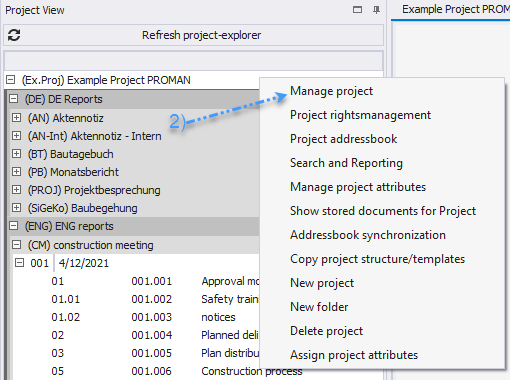Screen dimensions: 510x380
Task: Expand the (AN) Aktennotiz node
Action: click(x=16, y=118)
